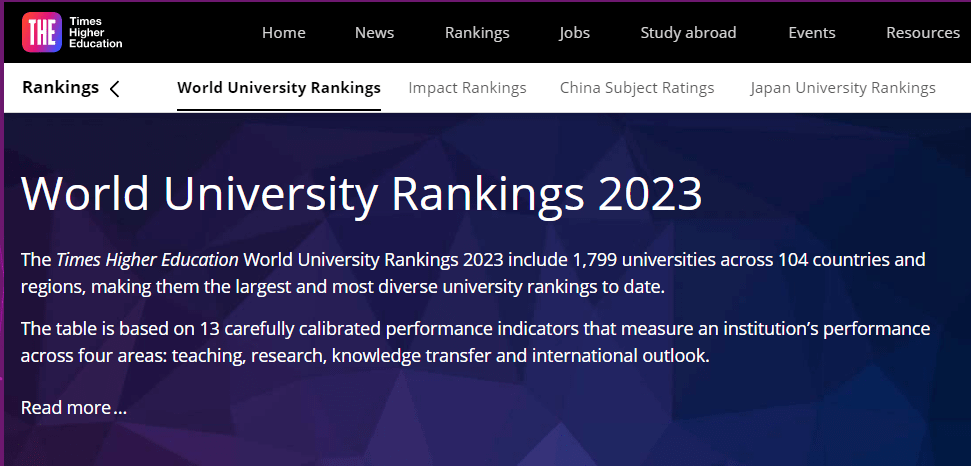Click the Read more… link

(74, 408)
